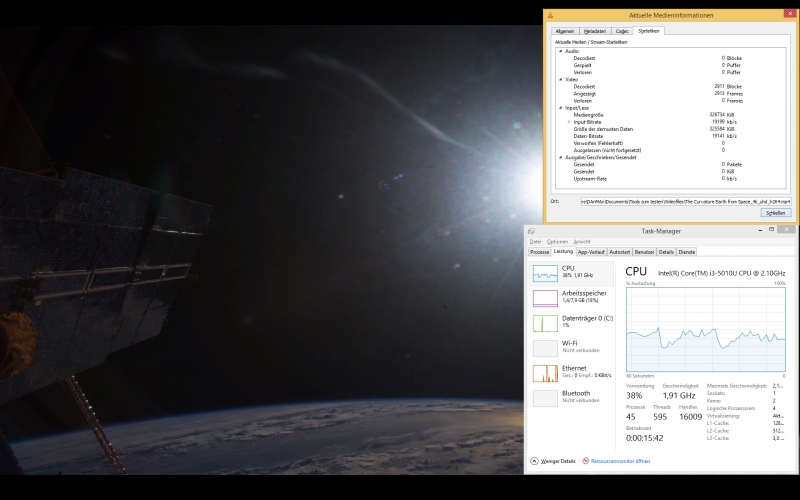The image size is (800, 500).
Task: Select the Upstream-Rate row
Action: pyautogui.click(x=672, y=179)
